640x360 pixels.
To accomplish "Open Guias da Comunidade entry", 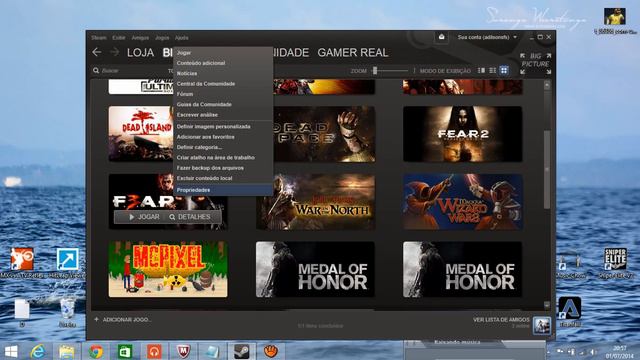I will pos(223,104).
